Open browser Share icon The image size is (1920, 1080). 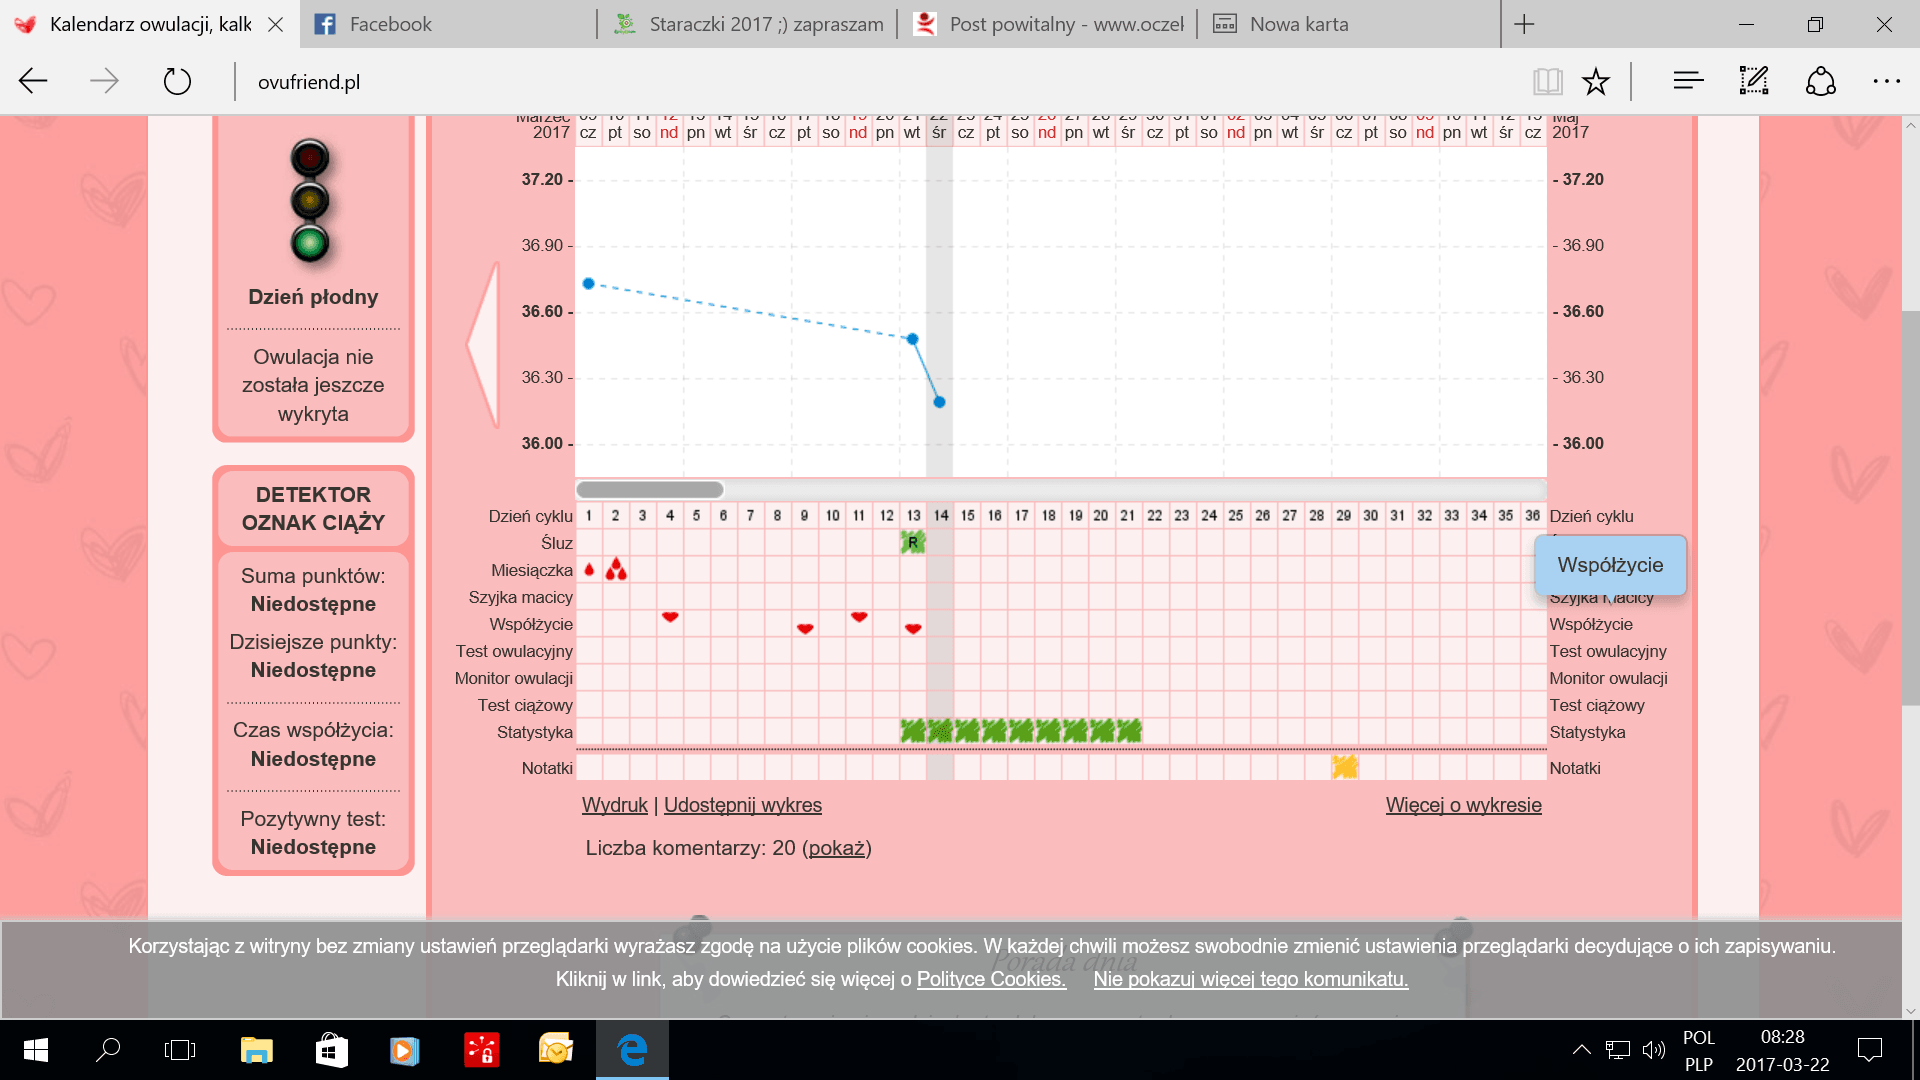(x=1820, y=81)
